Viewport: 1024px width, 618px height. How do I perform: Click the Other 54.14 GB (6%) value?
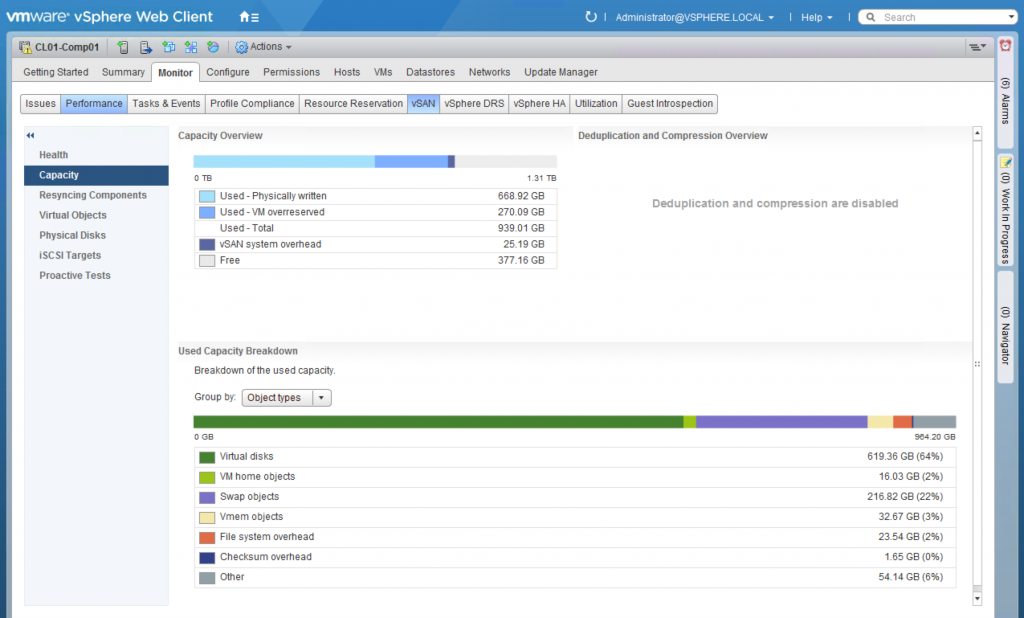[910, 577]
